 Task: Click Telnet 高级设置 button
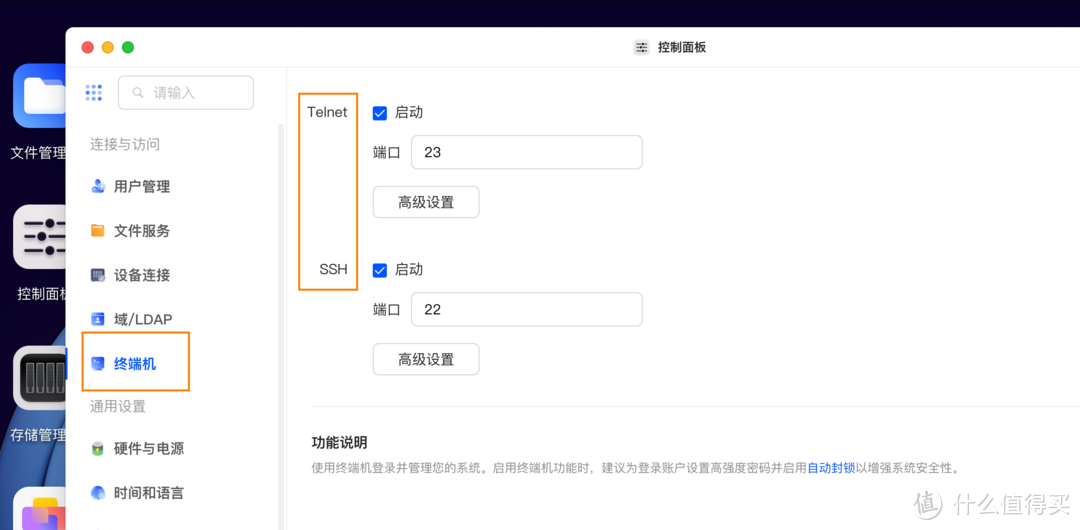[x=426, y=202]
